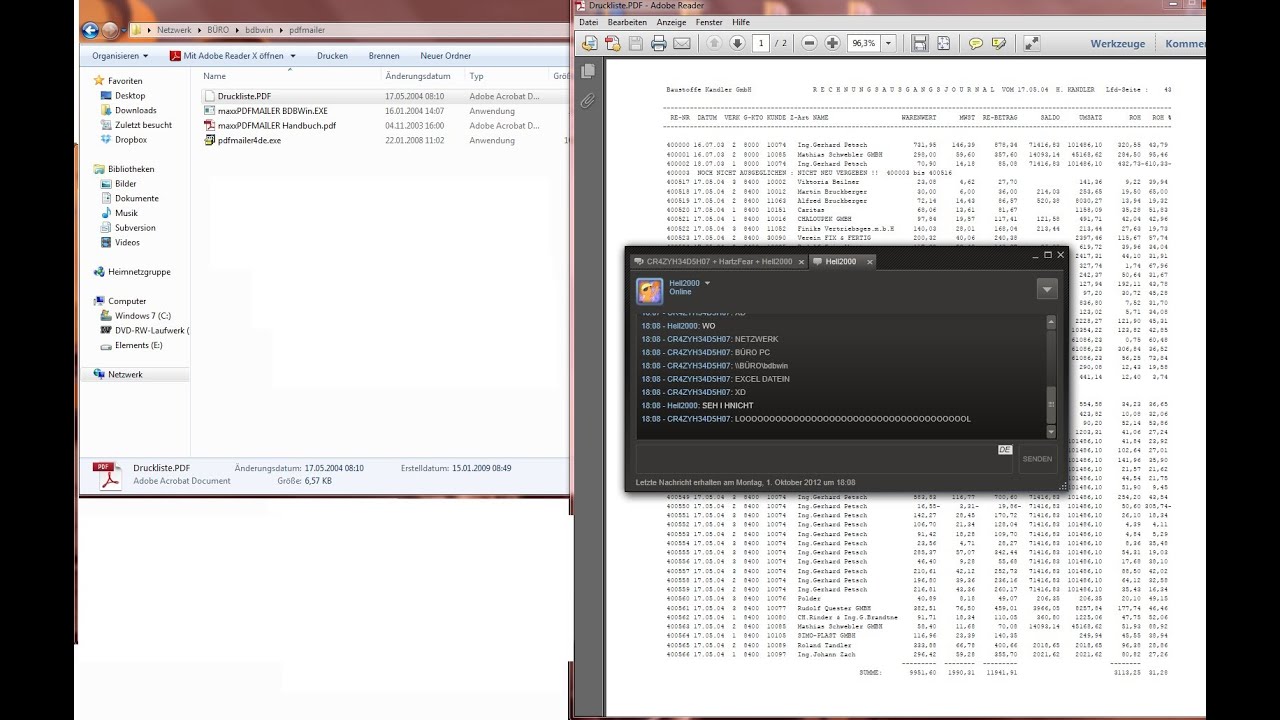Image resolution: width=1280 pixels, height=720 pixels.
Task: Open the page thumbnails panel icon
Action: point(588,71)
